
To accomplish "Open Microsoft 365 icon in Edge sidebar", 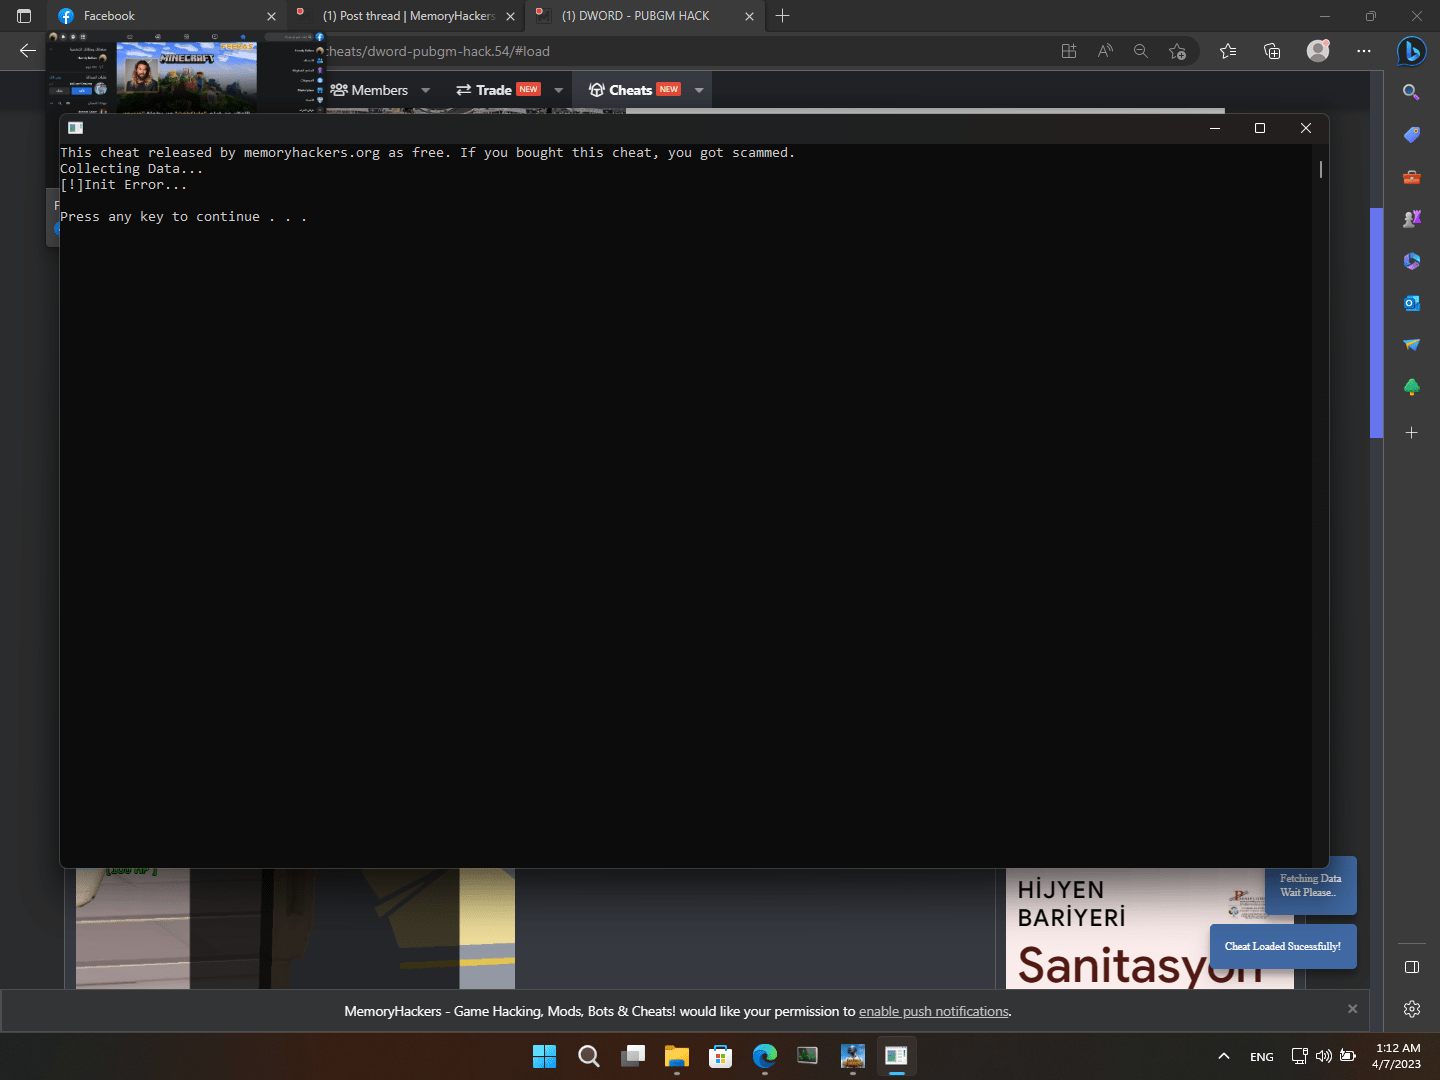I will pyautogui.click(x=1411, y=260).
